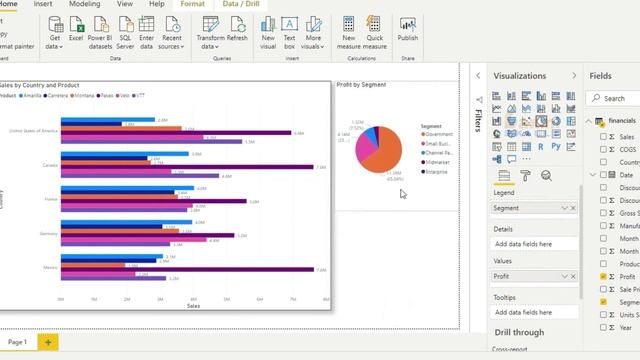Uncheck the Profit field checkbox
Viewport: 640px width, 360px height.
click(x=603, y=276)
